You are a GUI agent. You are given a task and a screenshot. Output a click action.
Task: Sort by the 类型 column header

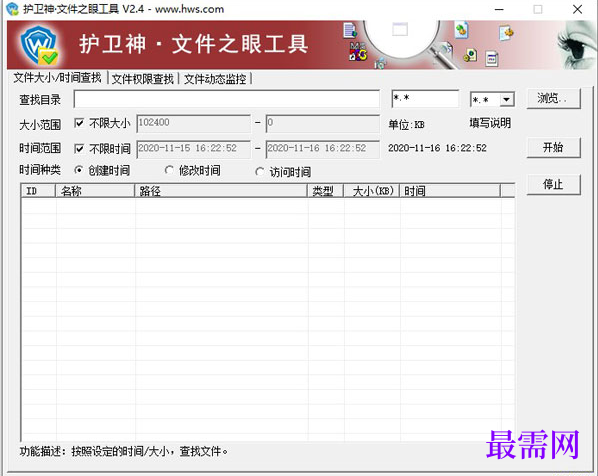tap(325, 191)
